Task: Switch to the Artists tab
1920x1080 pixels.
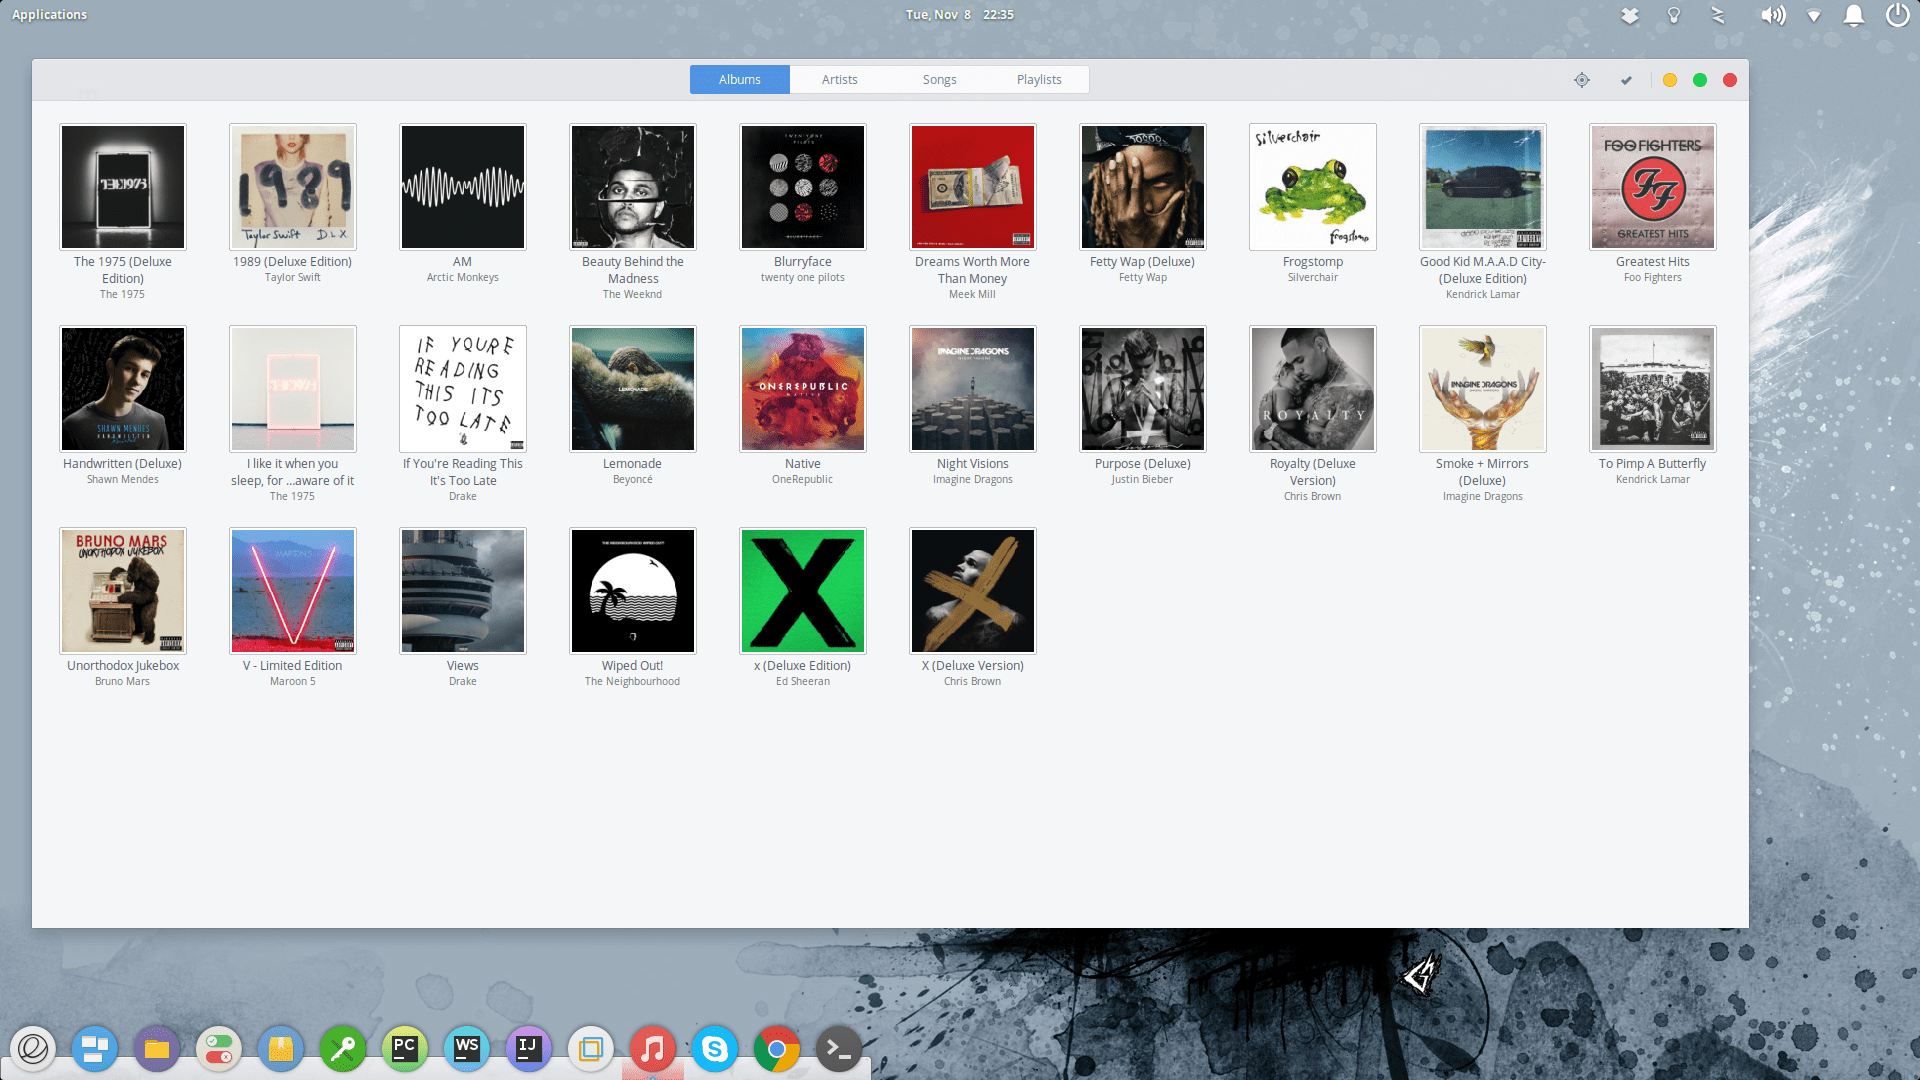Action: (x=840, y=79)
